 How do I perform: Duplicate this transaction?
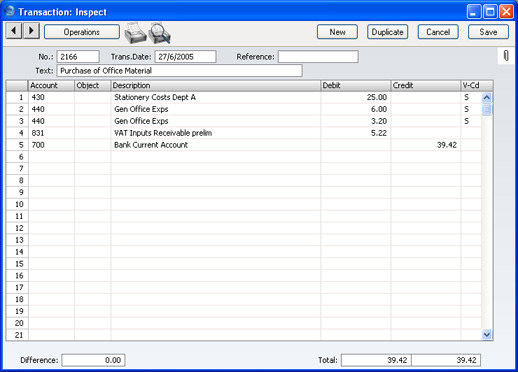point(387,32)
